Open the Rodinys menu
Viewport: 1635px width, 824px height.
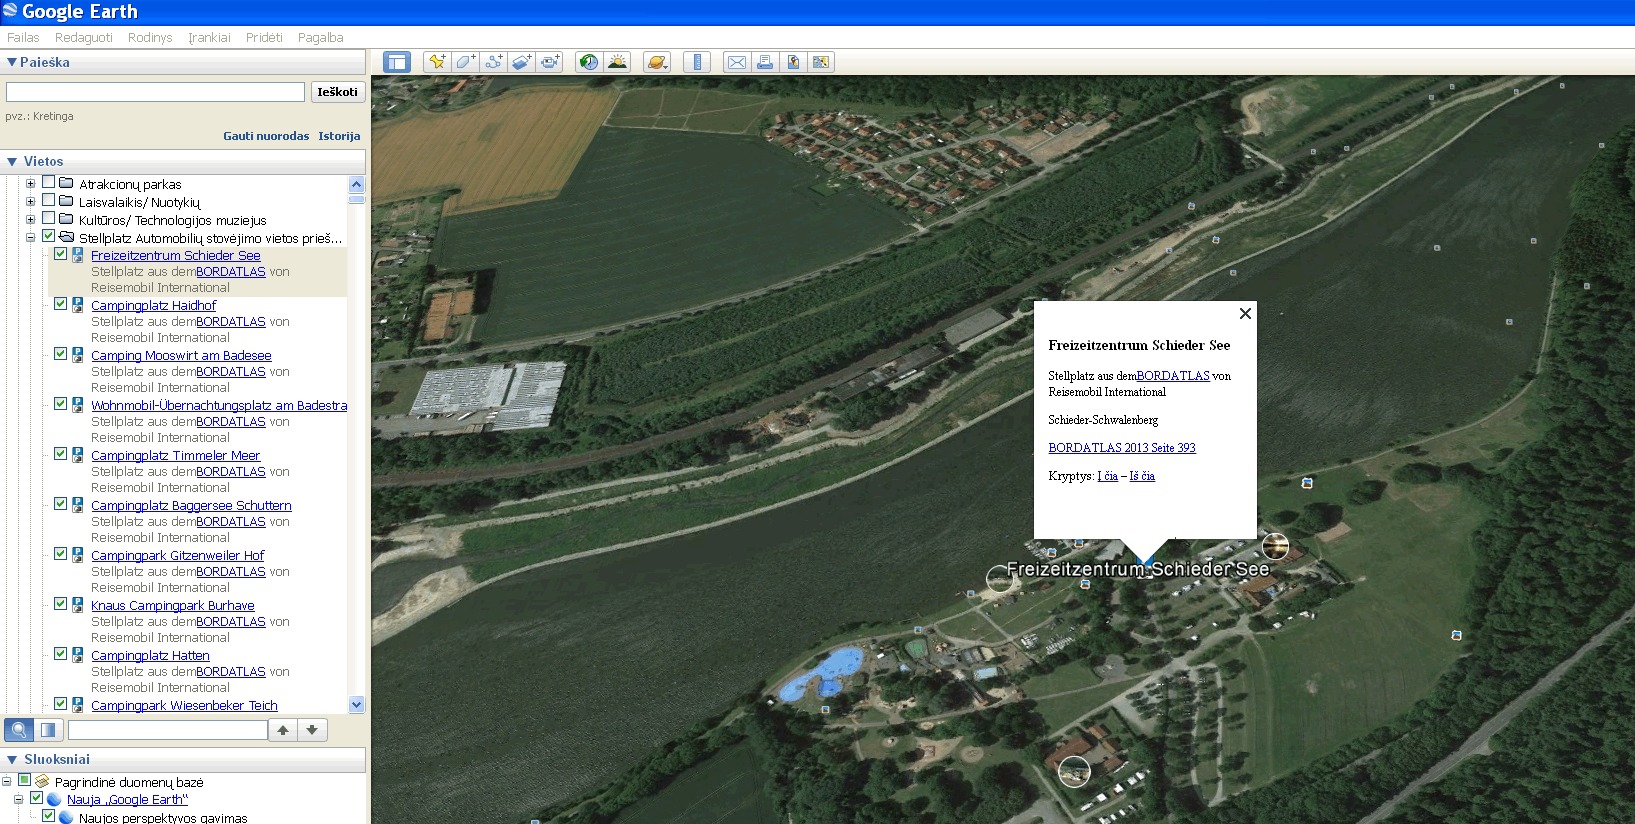(150, 38)
